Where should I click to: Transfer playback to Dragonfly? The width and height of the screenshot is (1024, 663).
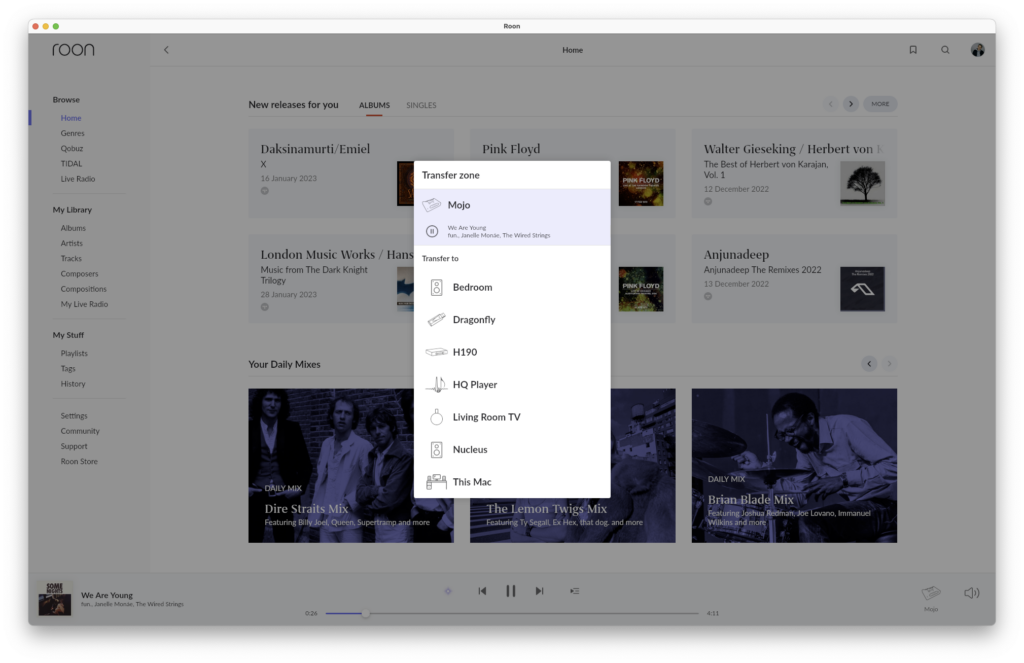point(512,319)
